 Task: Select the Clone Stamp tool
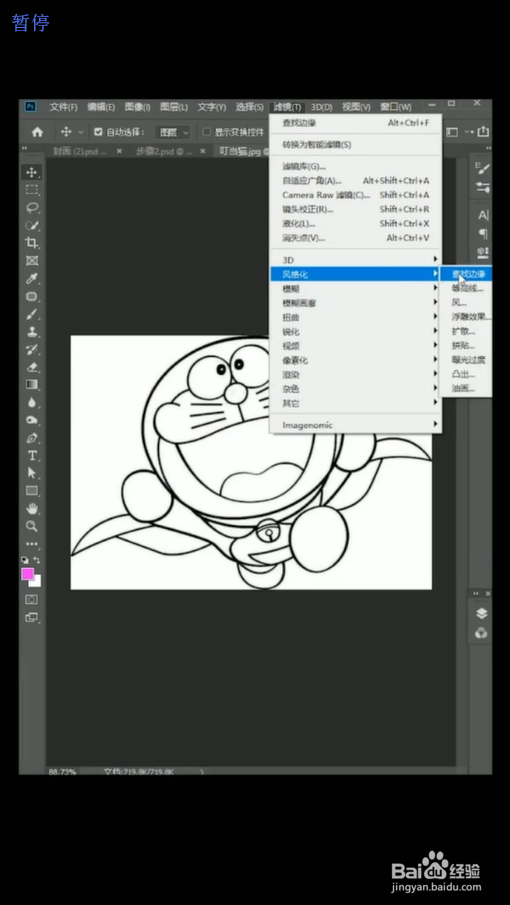pos(32,332)
